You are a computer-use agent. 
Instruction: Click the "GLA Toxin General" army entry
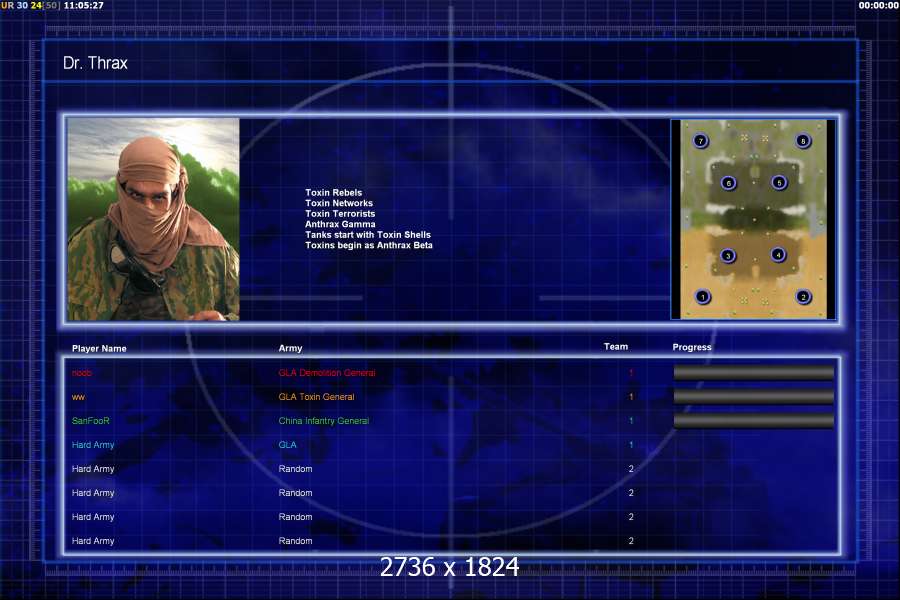pos(316,397)
